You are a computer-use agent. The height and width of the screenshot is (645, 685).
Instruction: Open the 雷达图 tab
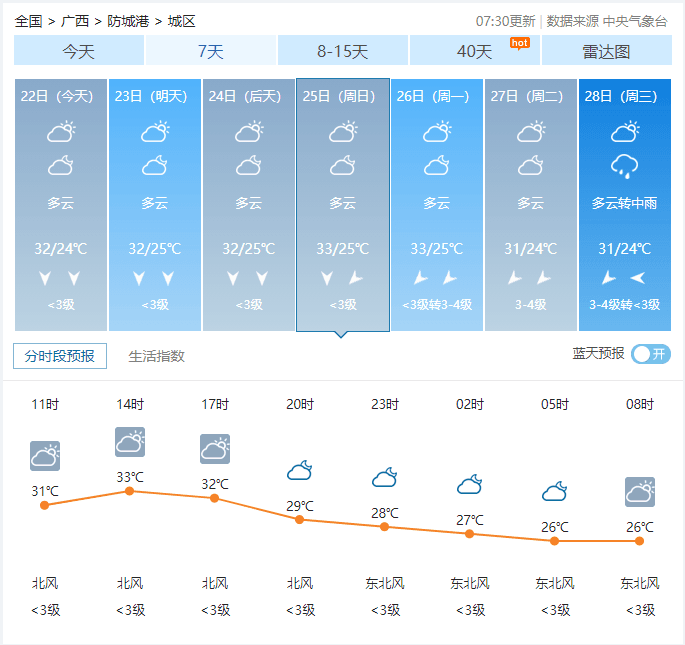pos(606,51)
